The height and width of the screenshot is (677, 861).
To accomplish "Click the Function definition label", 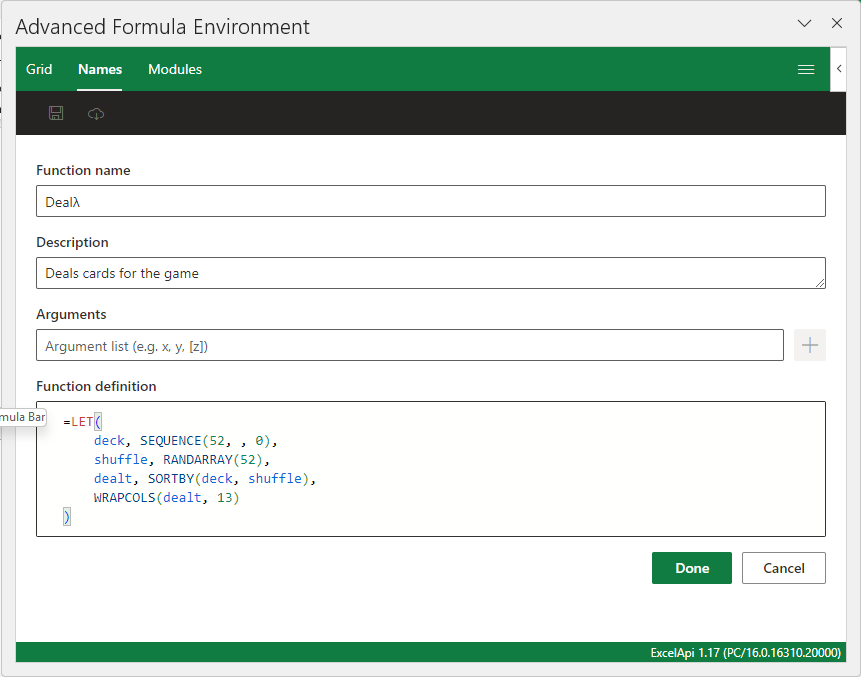I will pos(96,386).
